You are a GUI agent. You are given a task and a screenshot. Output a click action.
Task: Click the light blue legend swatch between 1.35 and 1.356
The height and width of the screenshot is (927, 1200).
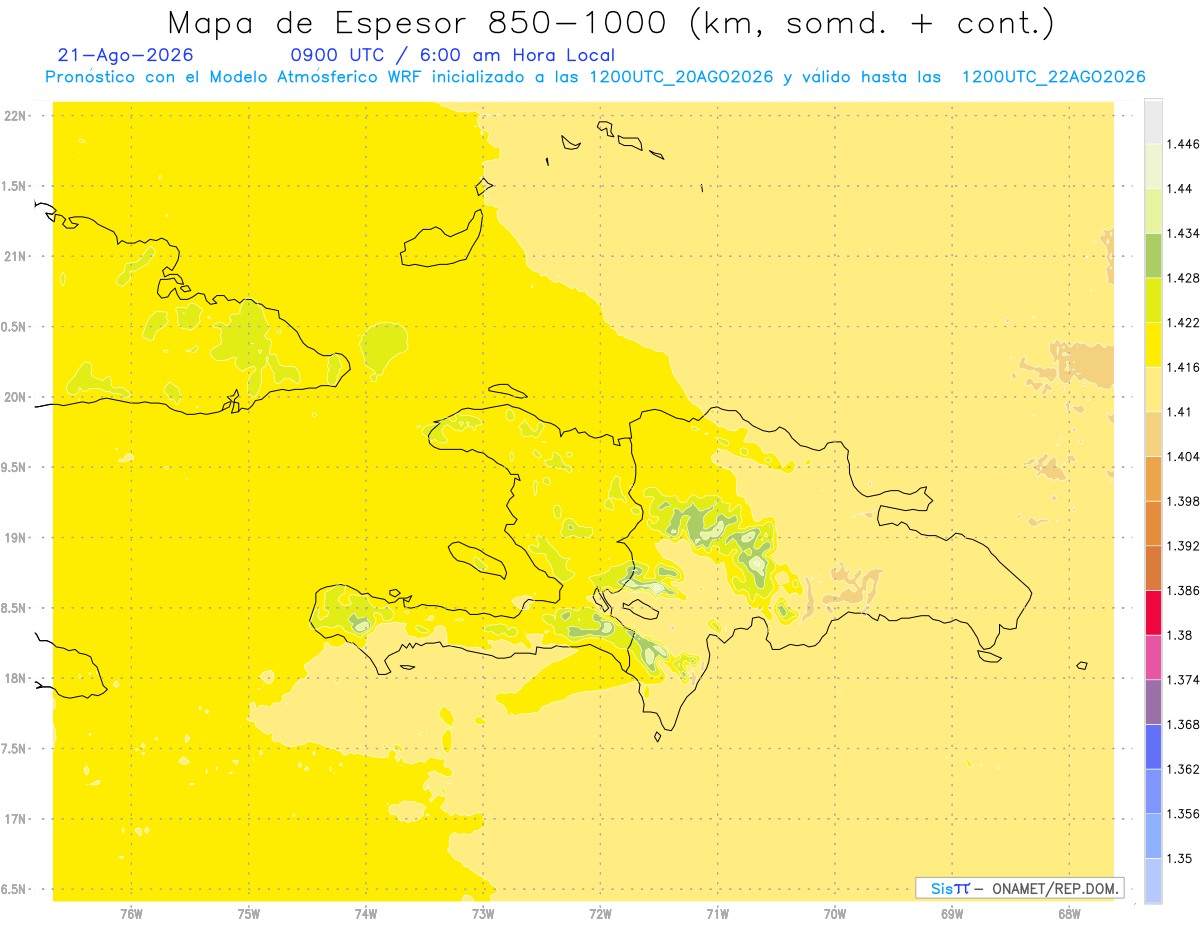1153,835
